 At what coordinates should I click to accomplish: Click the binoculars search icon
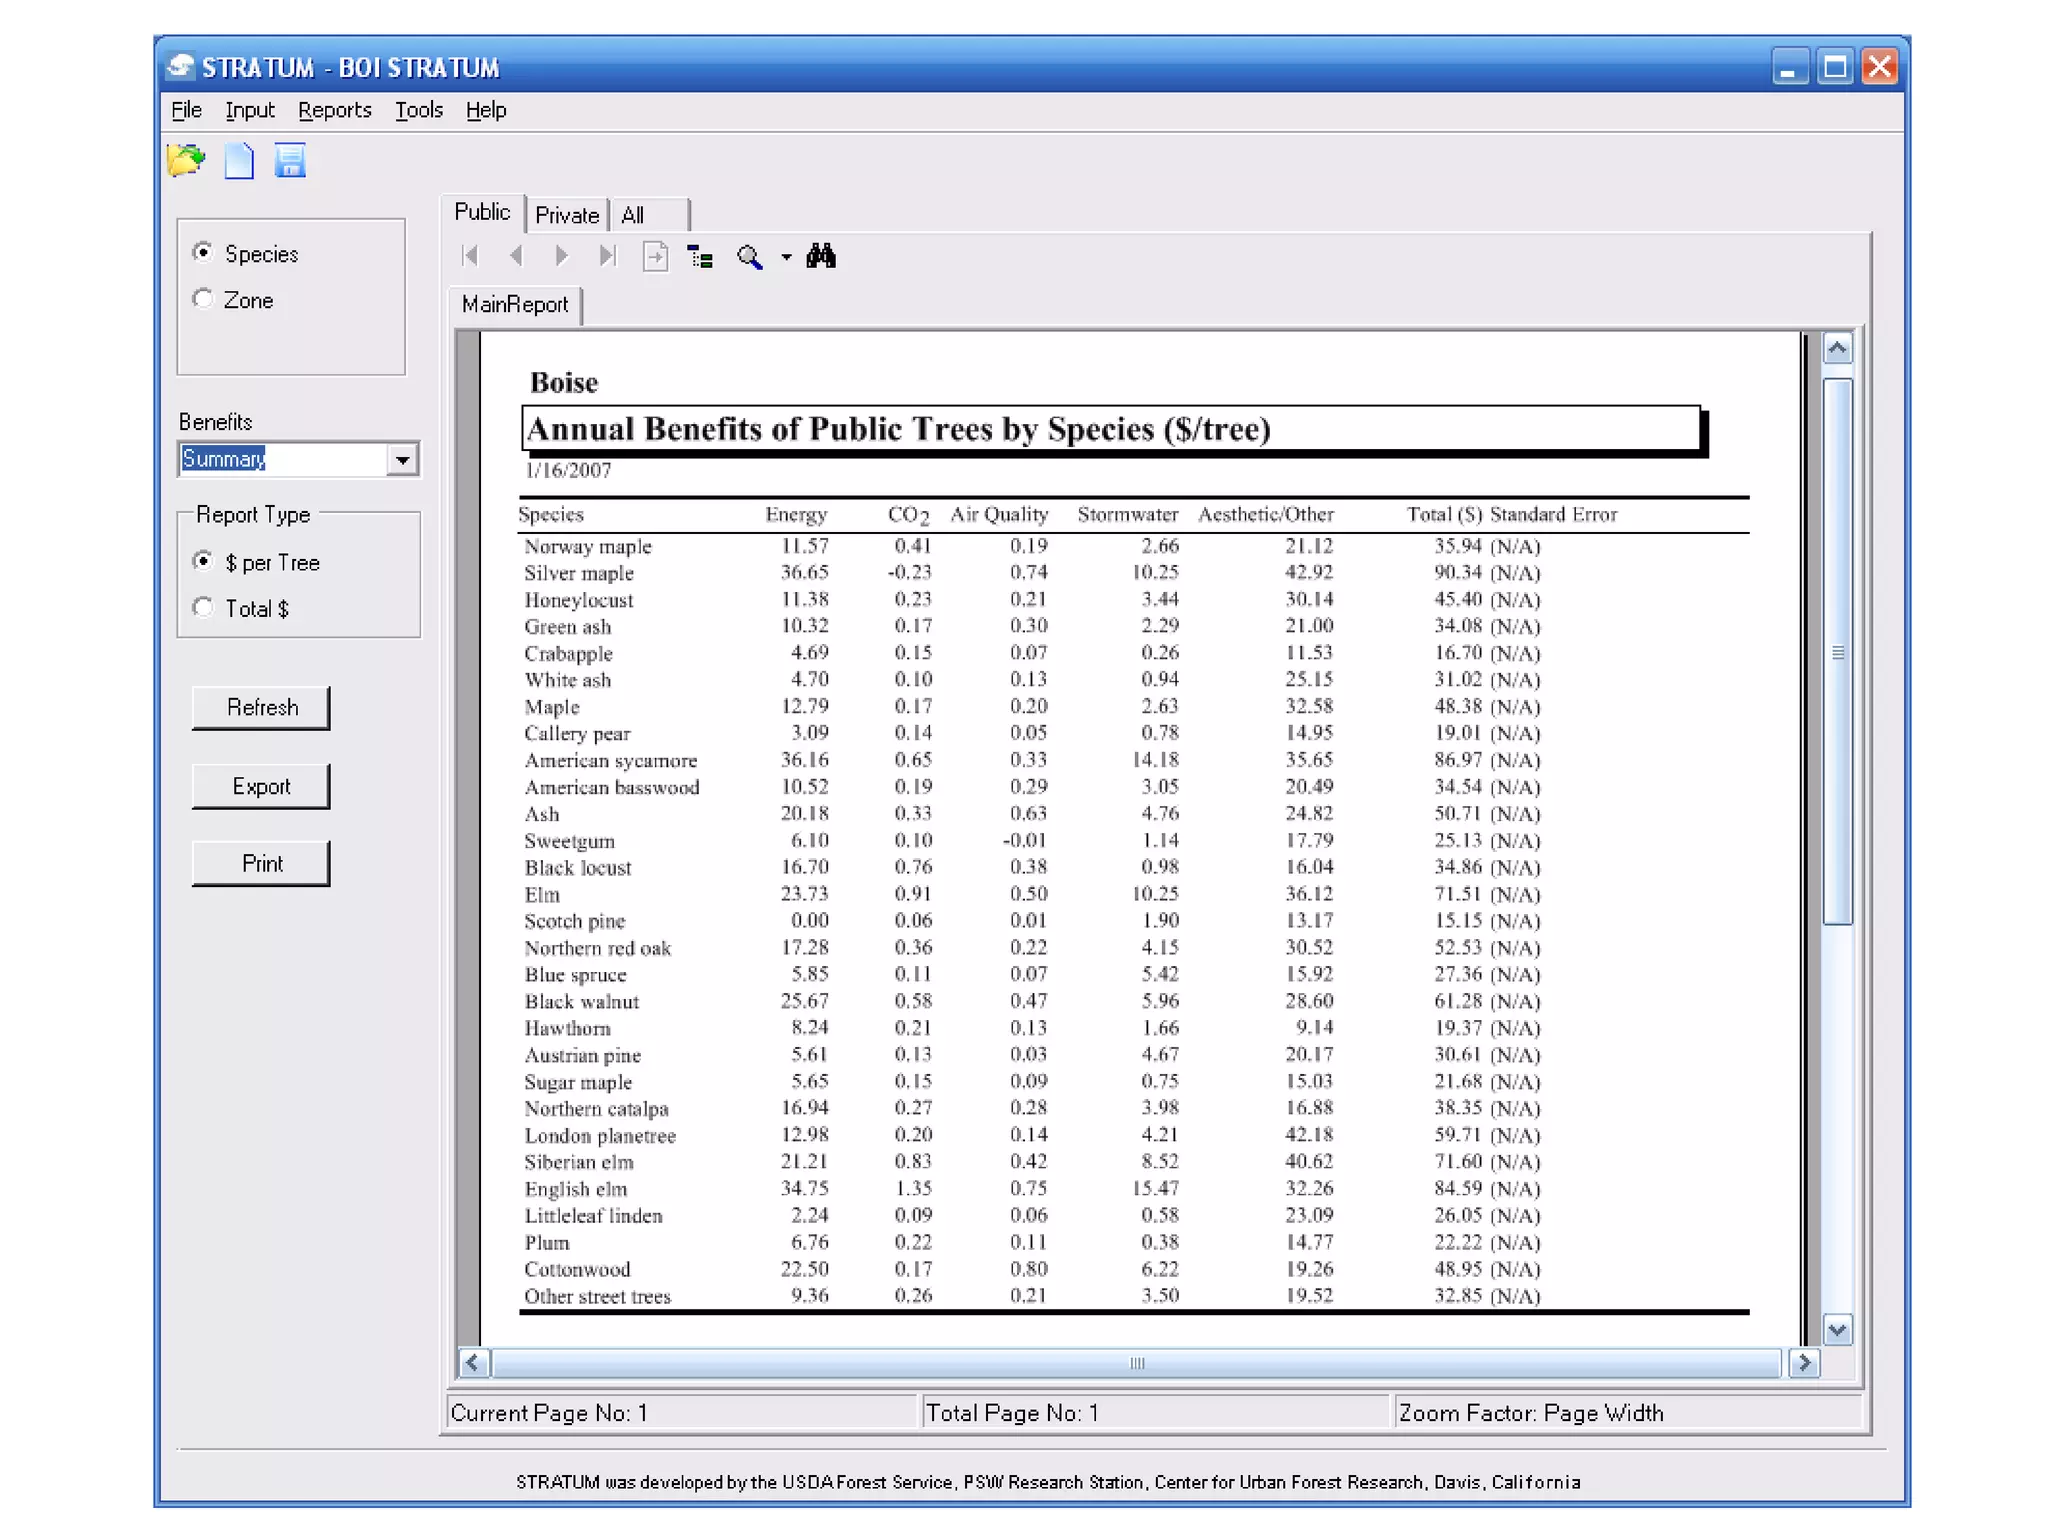[820, 256]
